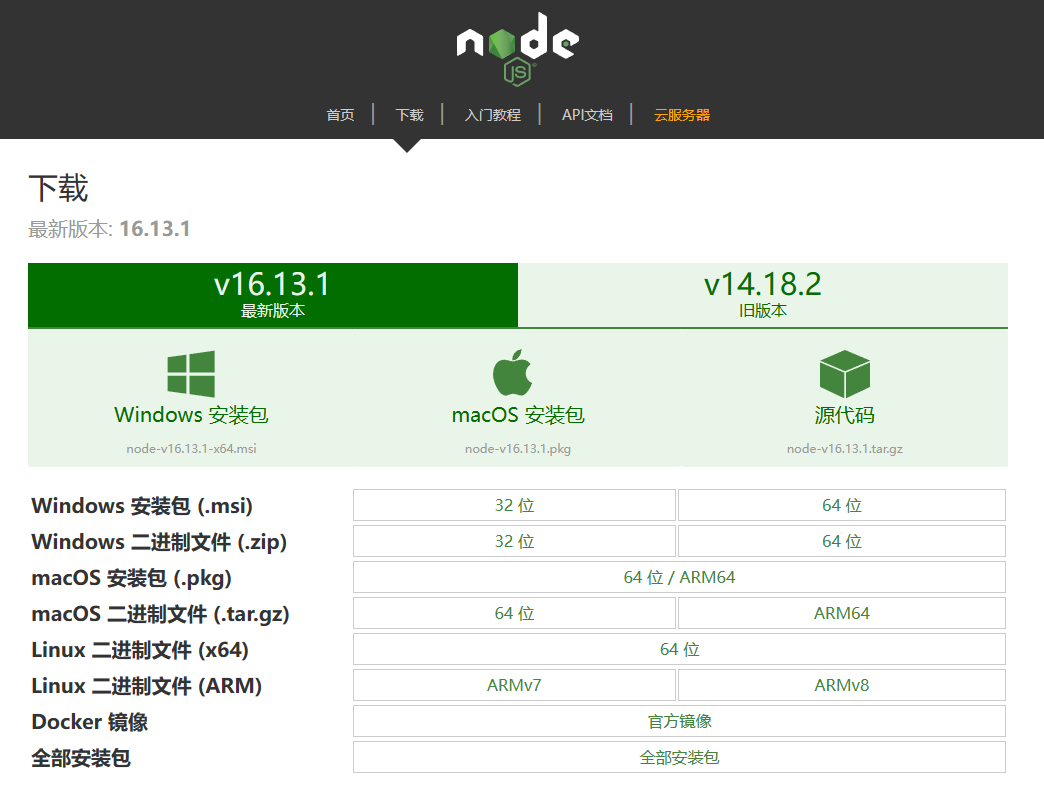
Task: Click the 下载 page heading
Action: coord(59,188)
